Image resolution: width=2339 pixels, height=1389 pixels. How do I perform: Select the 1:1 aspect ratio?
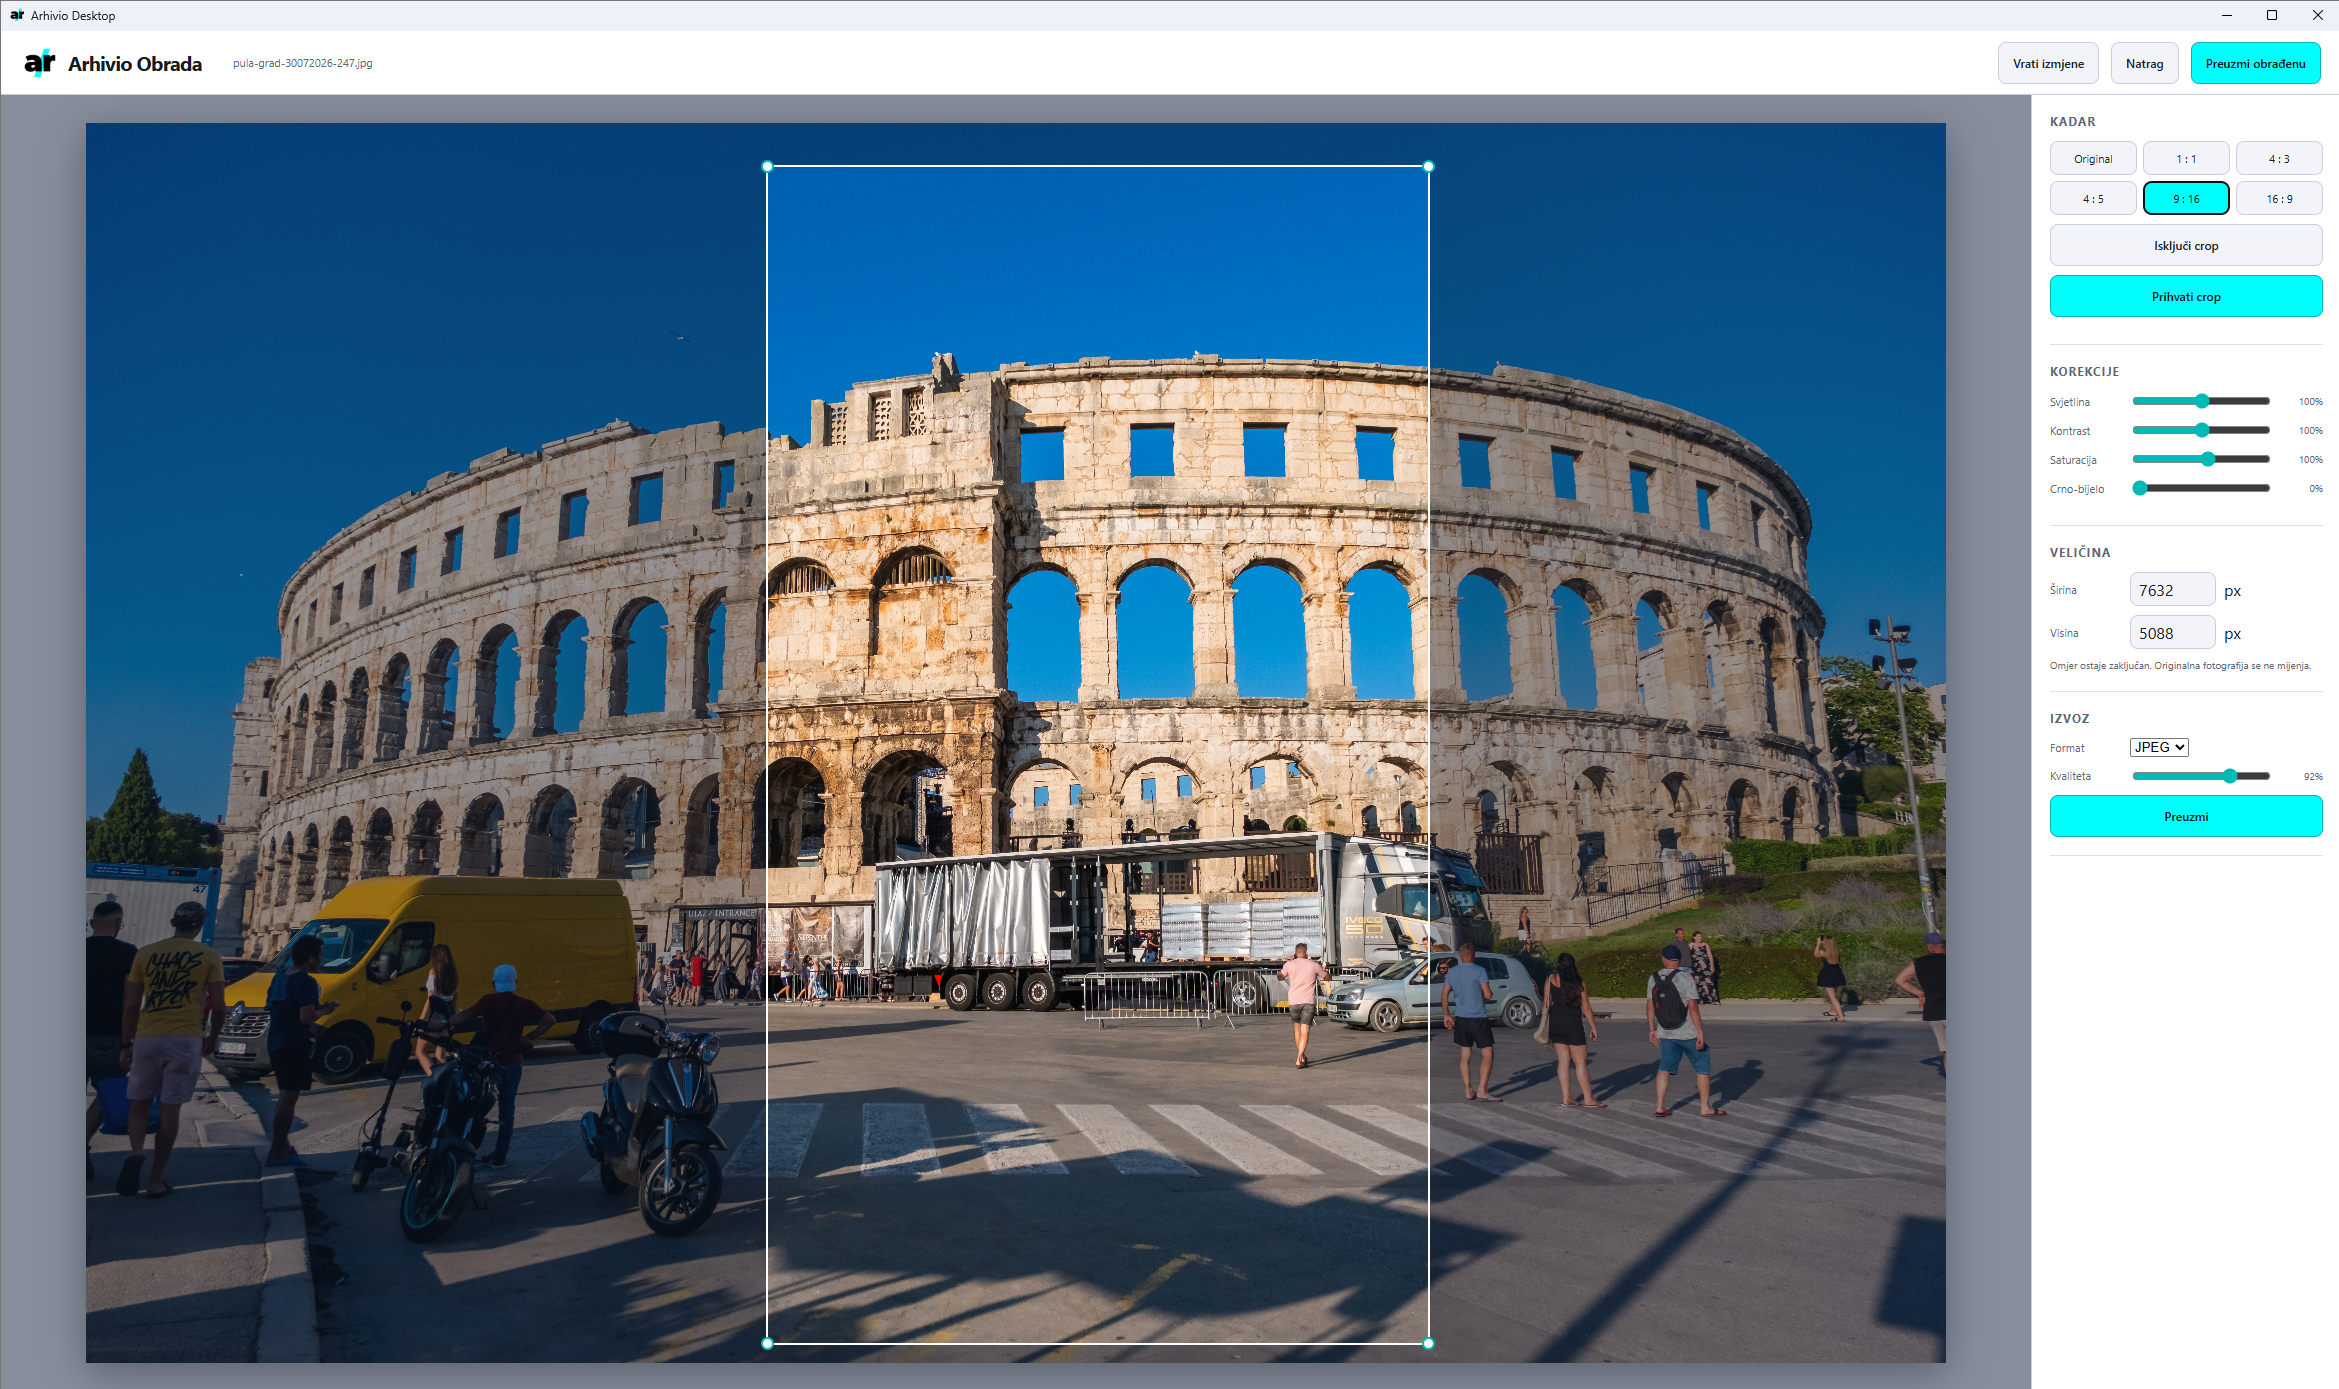tap(2186, 158)
